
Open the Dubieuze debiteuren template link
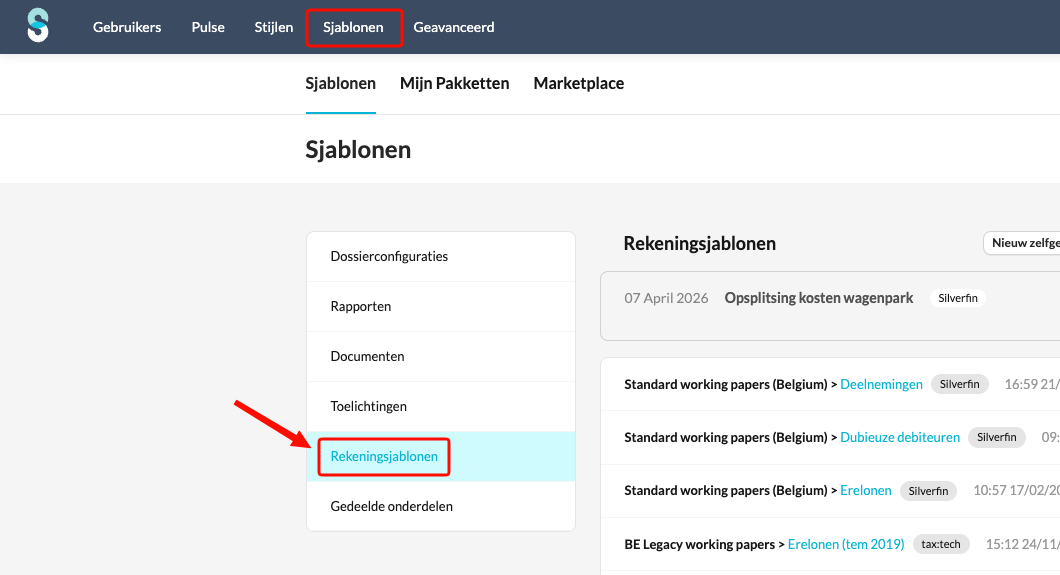click(900, 437)
